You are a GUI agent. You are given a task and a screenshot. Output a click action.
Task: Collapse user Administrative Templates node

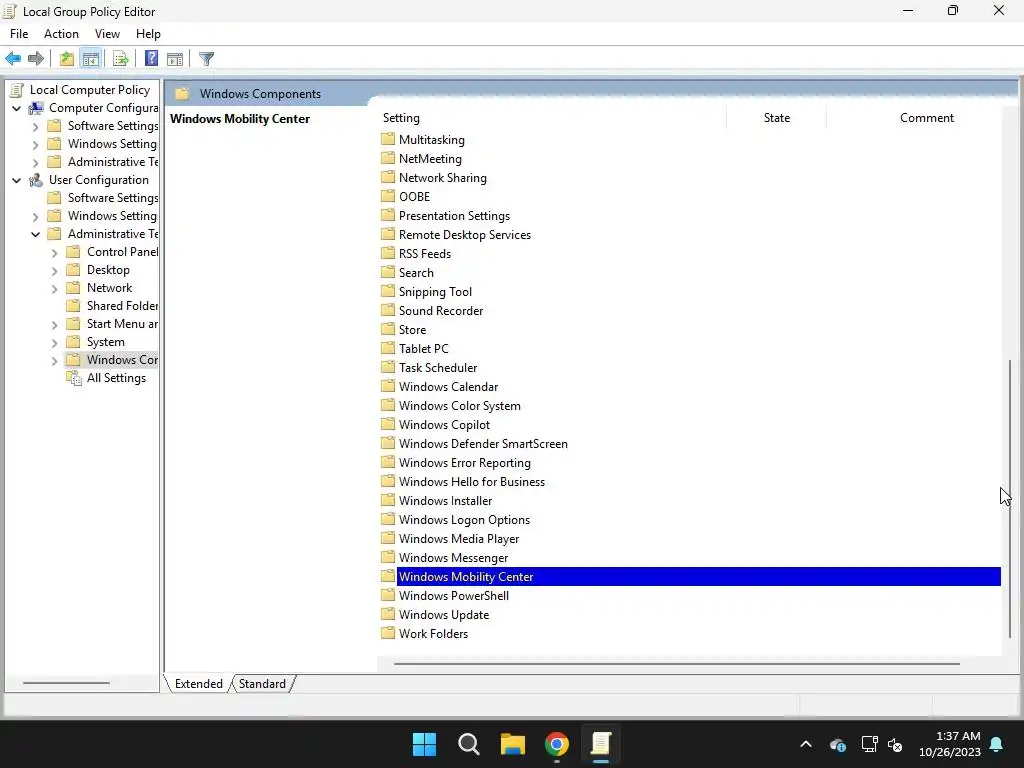click(x=35, y=234)
